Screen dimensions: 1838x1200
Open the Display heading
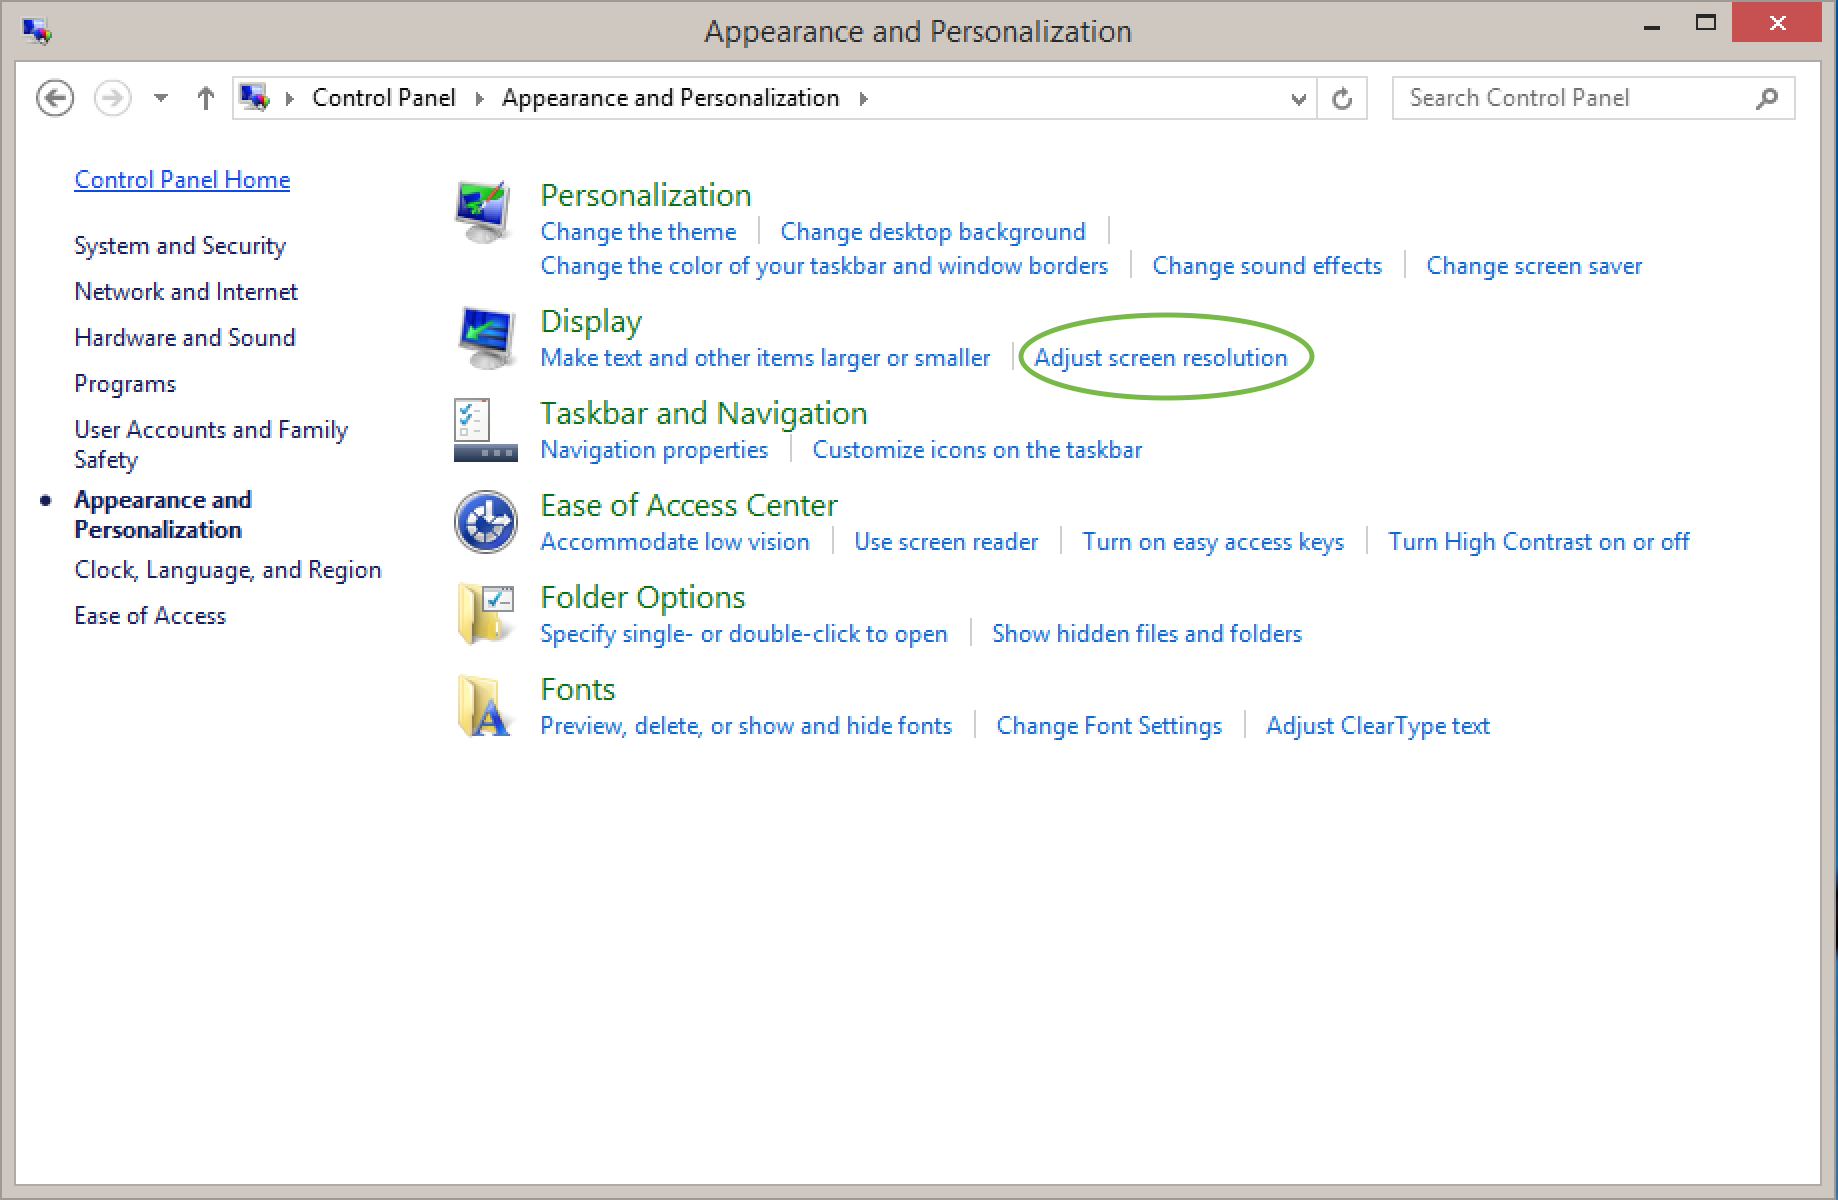pos(591,322)
